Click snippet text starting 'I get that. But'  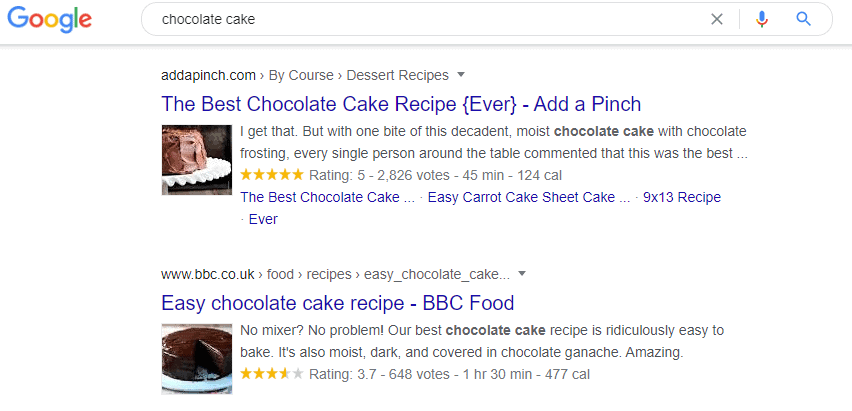tap(494, 142)
